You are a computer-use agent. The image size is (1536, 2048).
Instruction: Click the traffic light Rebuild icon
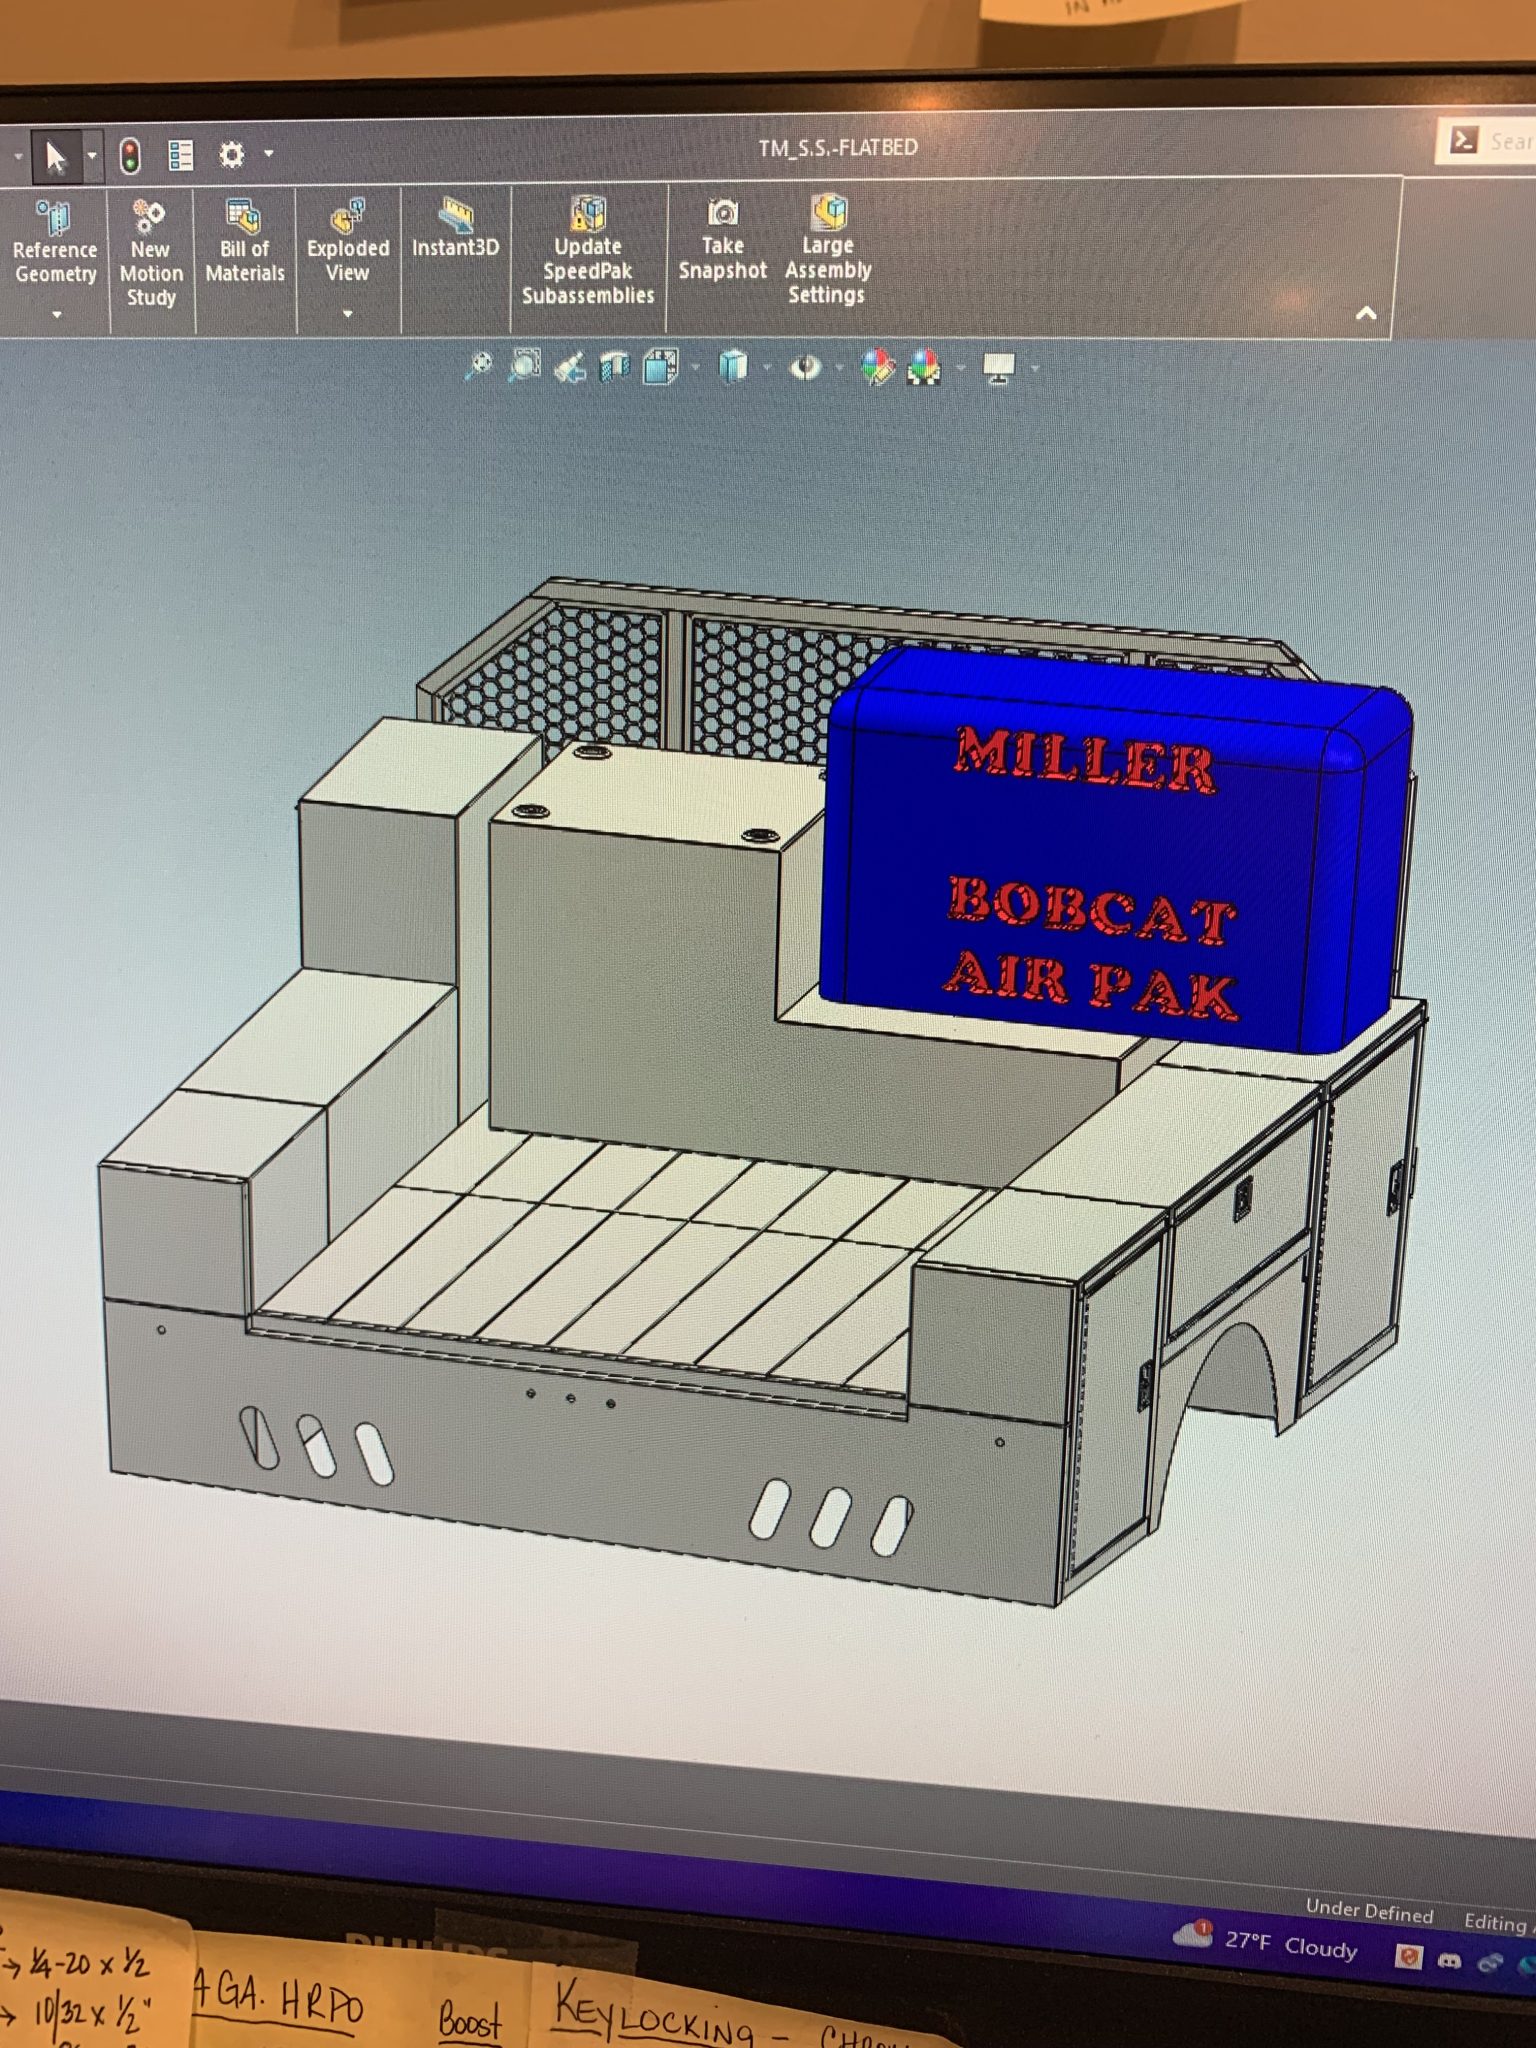[x=130, y=156]
